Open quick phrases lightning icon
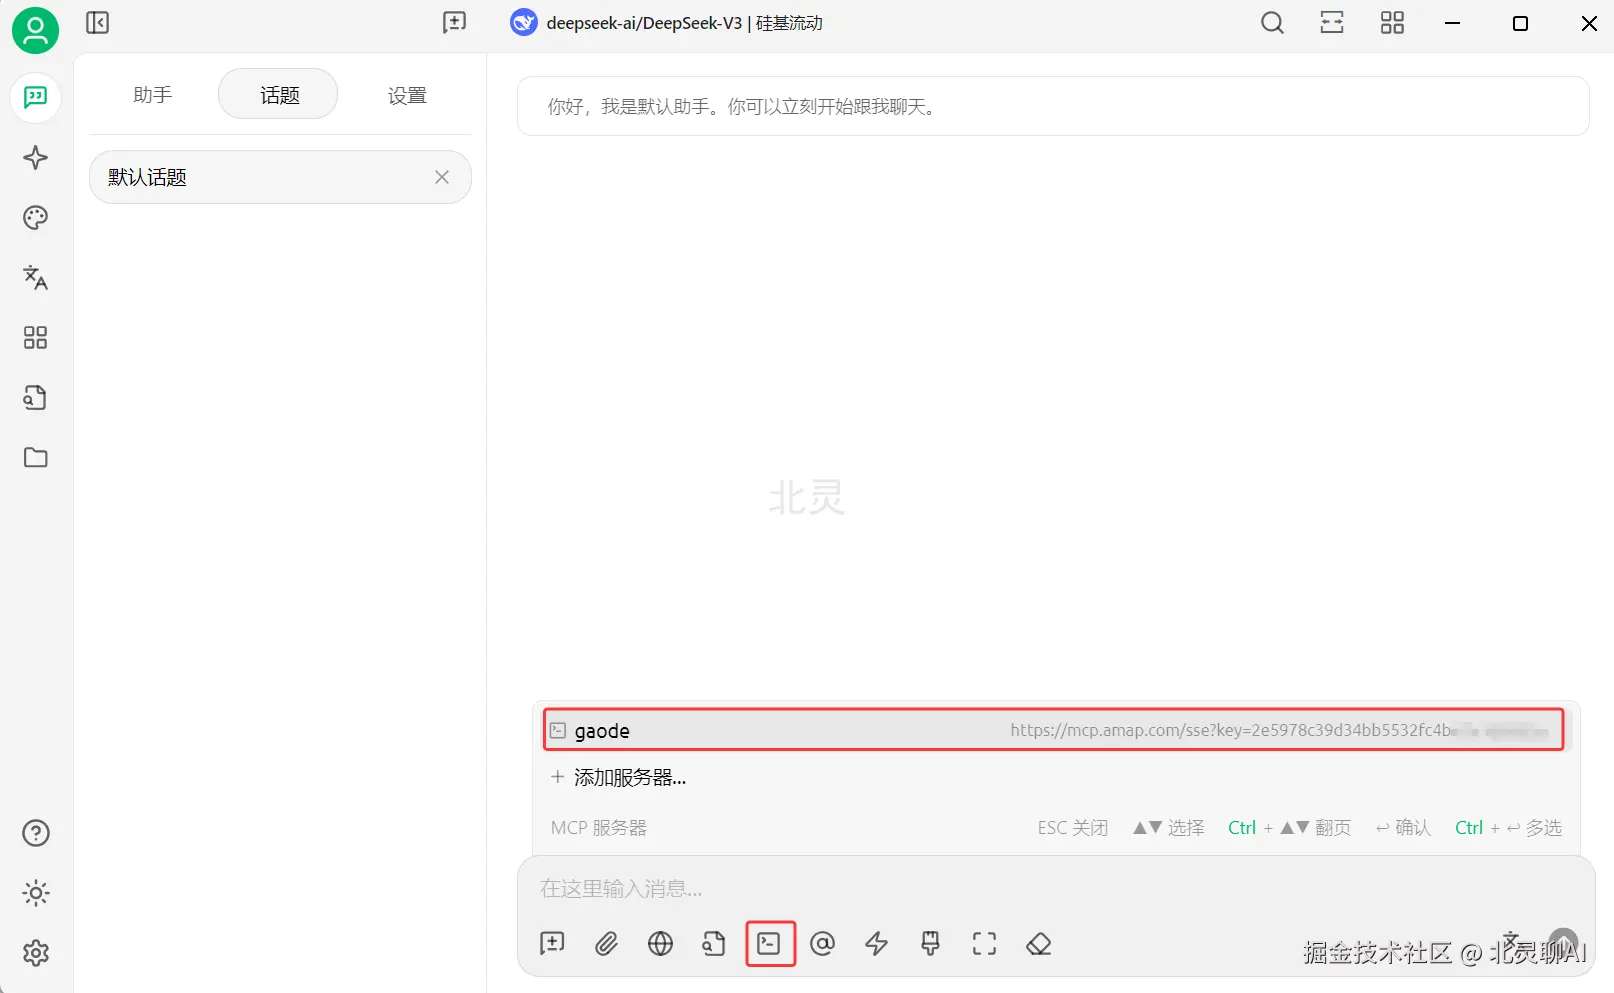Image resolution: width=1614 pixels, height=993 pixels. (x=877, y=944)
